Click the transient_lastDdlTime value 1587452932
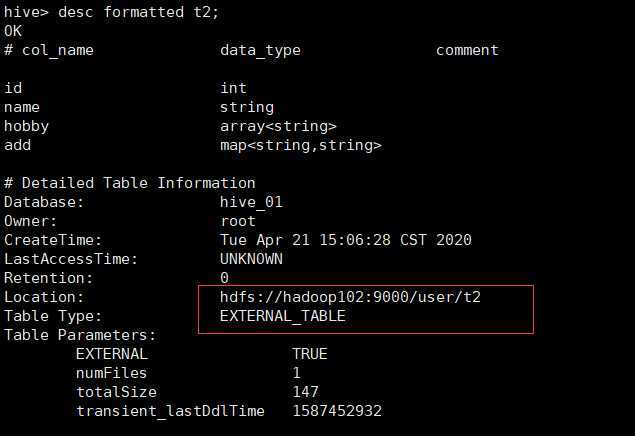Screen dimensions: 635x436 (x=337, y=411)
